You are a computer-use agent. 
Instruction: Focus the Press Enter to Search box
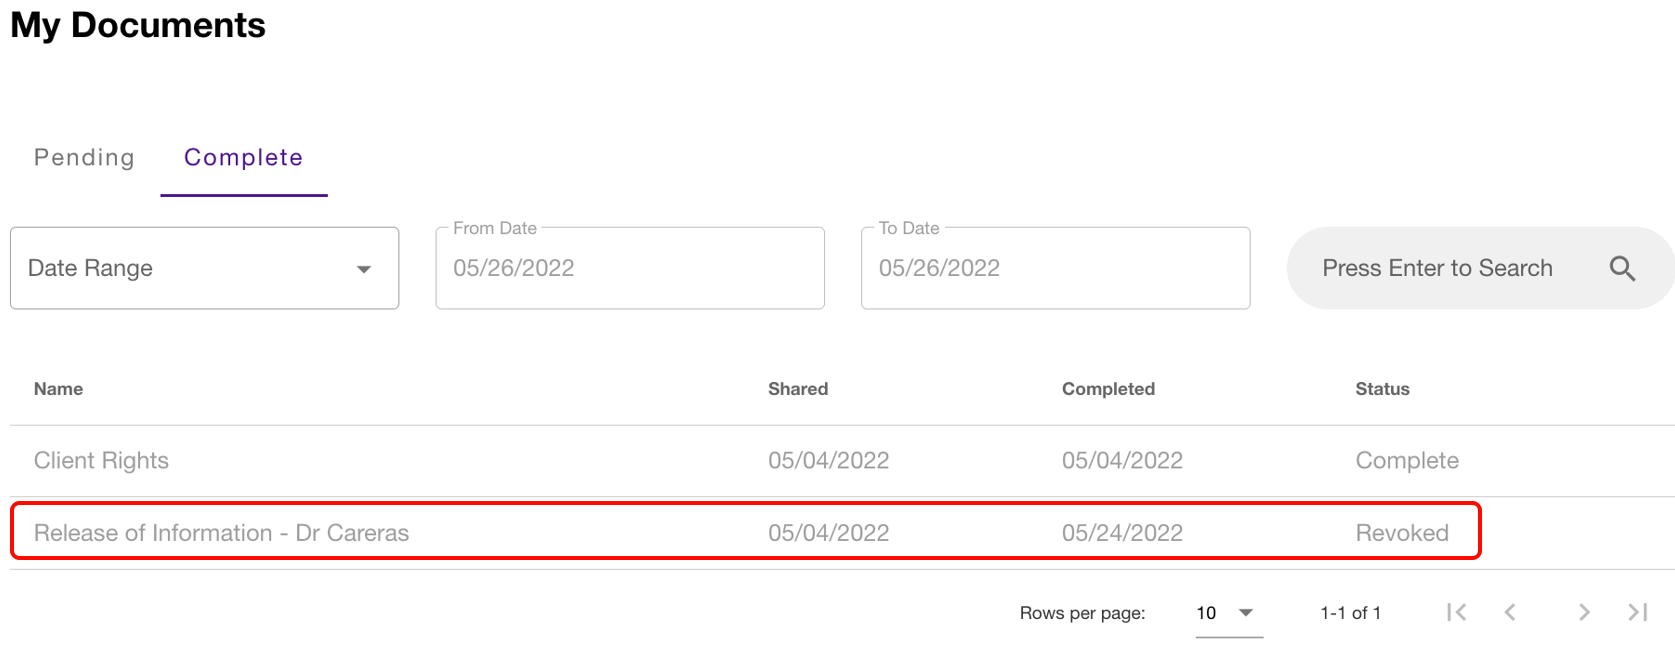coord(1437,268)
